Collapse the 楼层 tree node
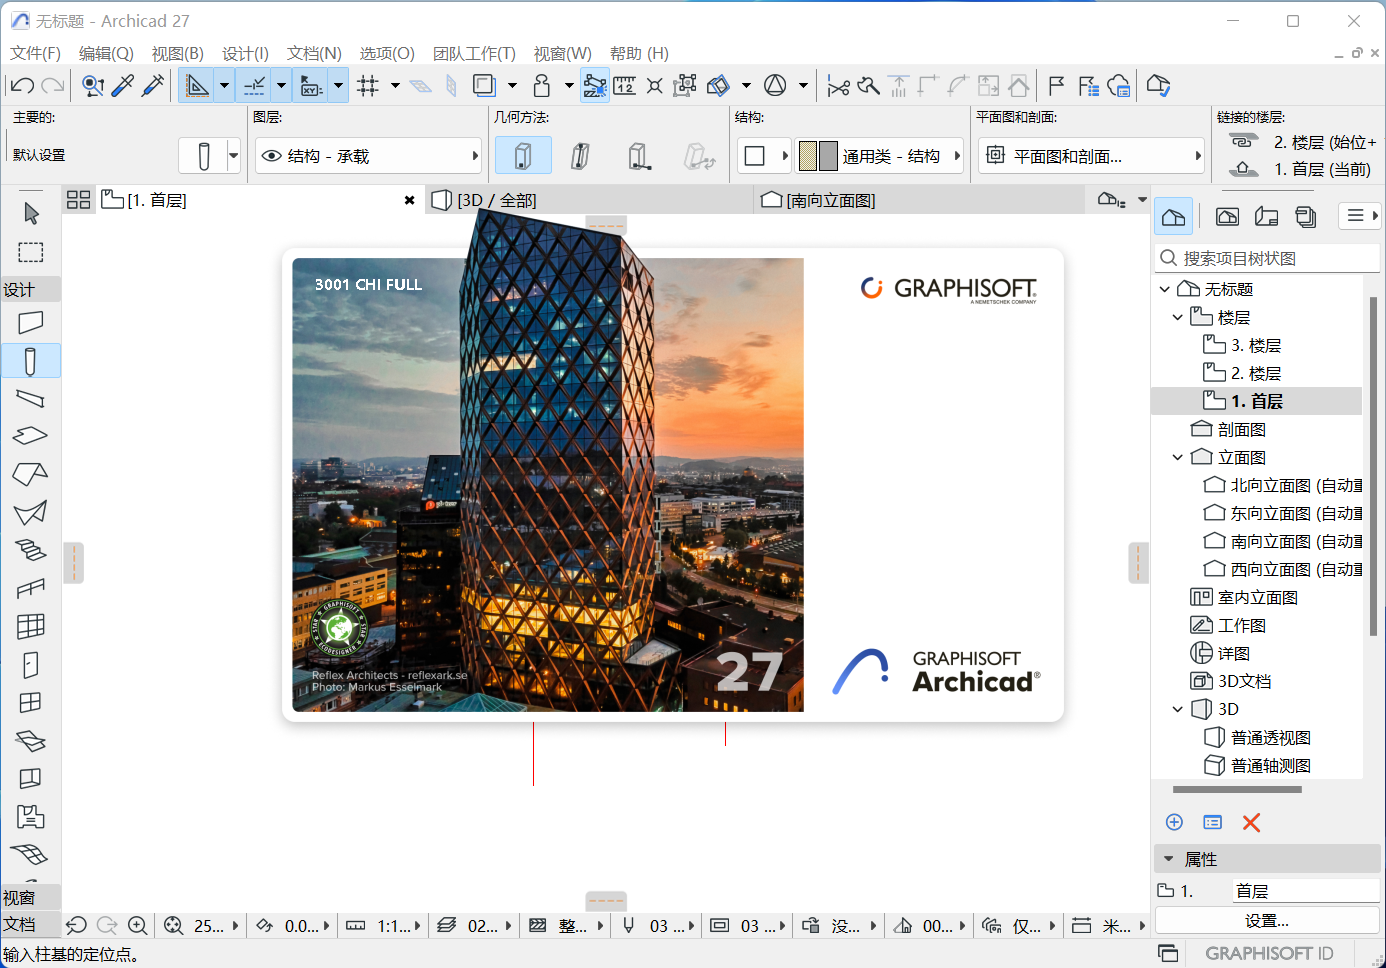The height and width of the screenshot is (968, 1386). coord(1177,317)
